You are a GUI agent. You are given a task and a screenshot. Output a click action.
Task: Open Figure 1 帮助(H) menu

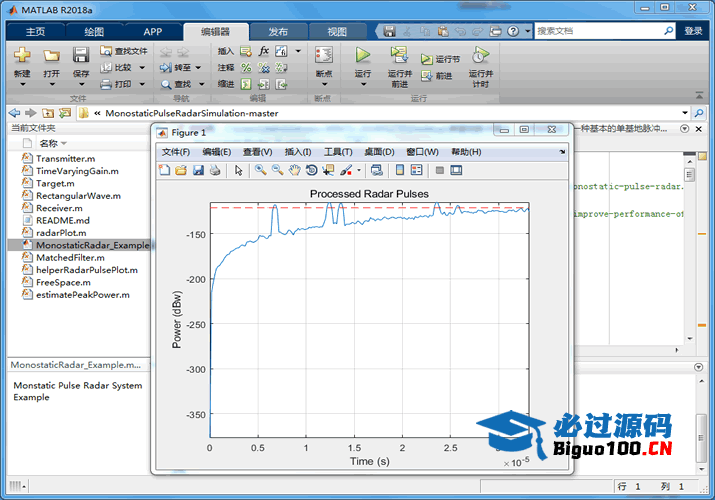tap(466, 152)
